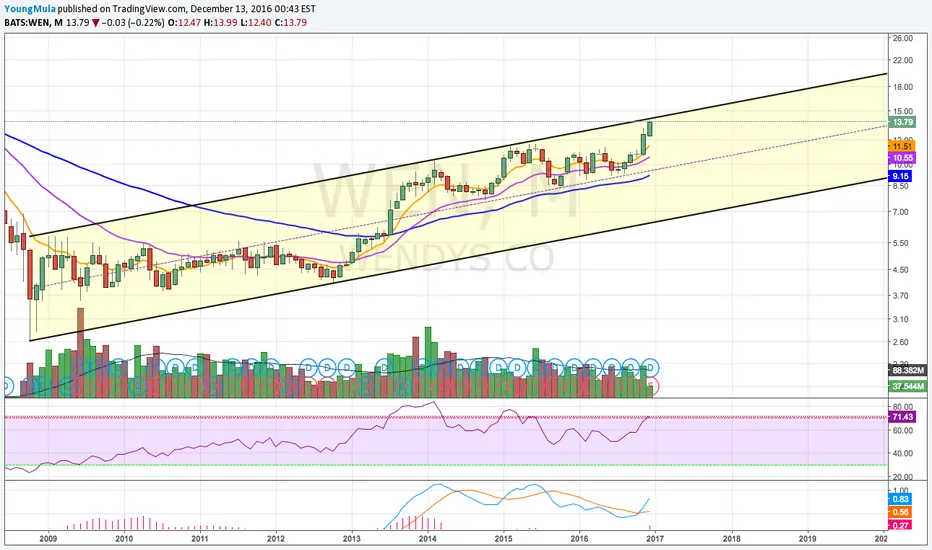Screen dimensions: 932x550
Task: Click the 2010 time axis label
Action: (124, 539)
